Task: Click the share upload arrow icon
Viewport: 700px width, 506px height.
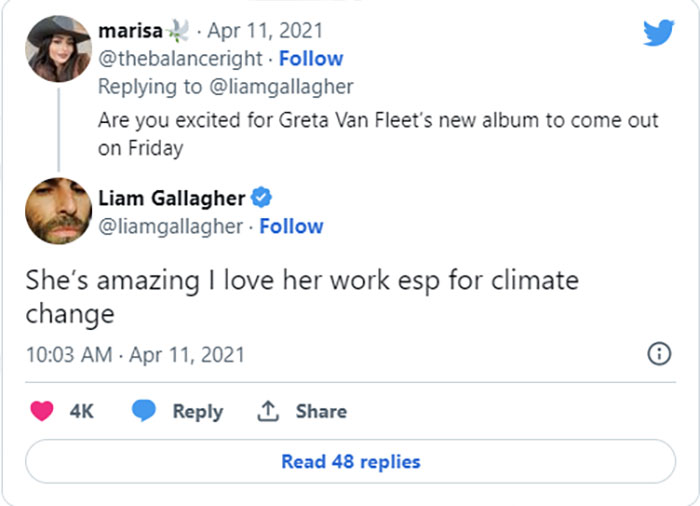Action: tap(268, 411)
